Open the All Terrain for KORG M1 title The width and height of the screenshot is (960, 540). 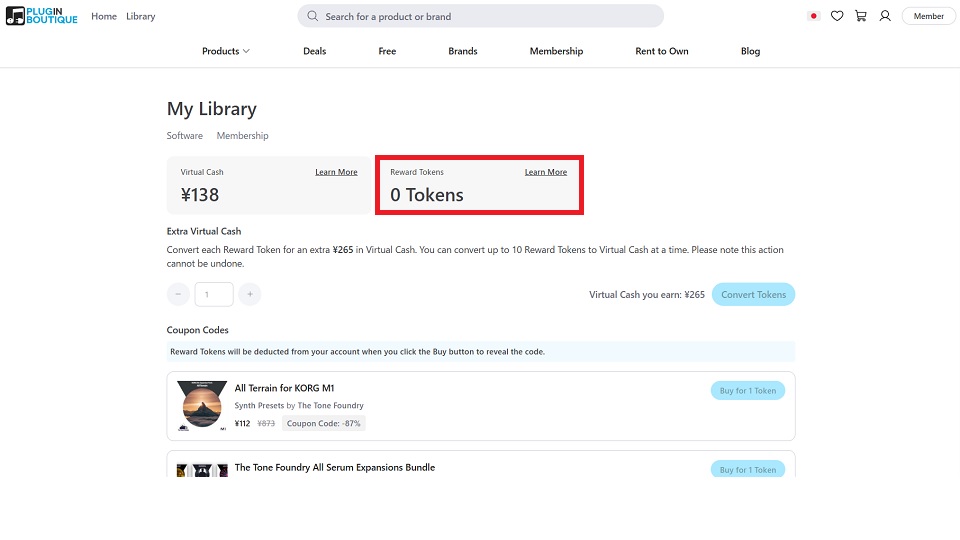click(284, 388)
